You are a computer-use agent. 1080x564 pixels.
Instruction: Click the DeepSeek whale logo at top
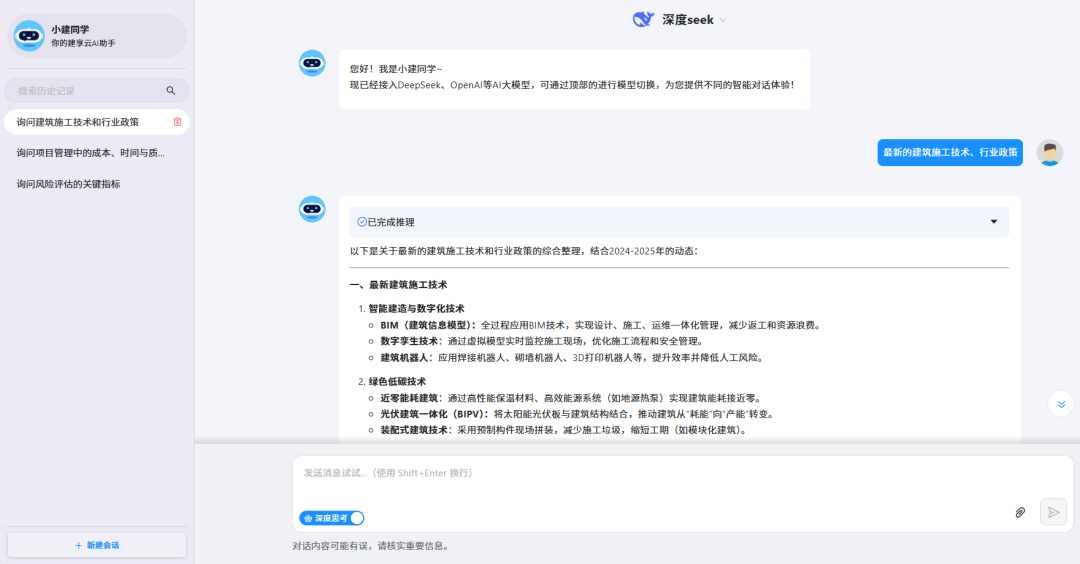click(x=643, y=19)
